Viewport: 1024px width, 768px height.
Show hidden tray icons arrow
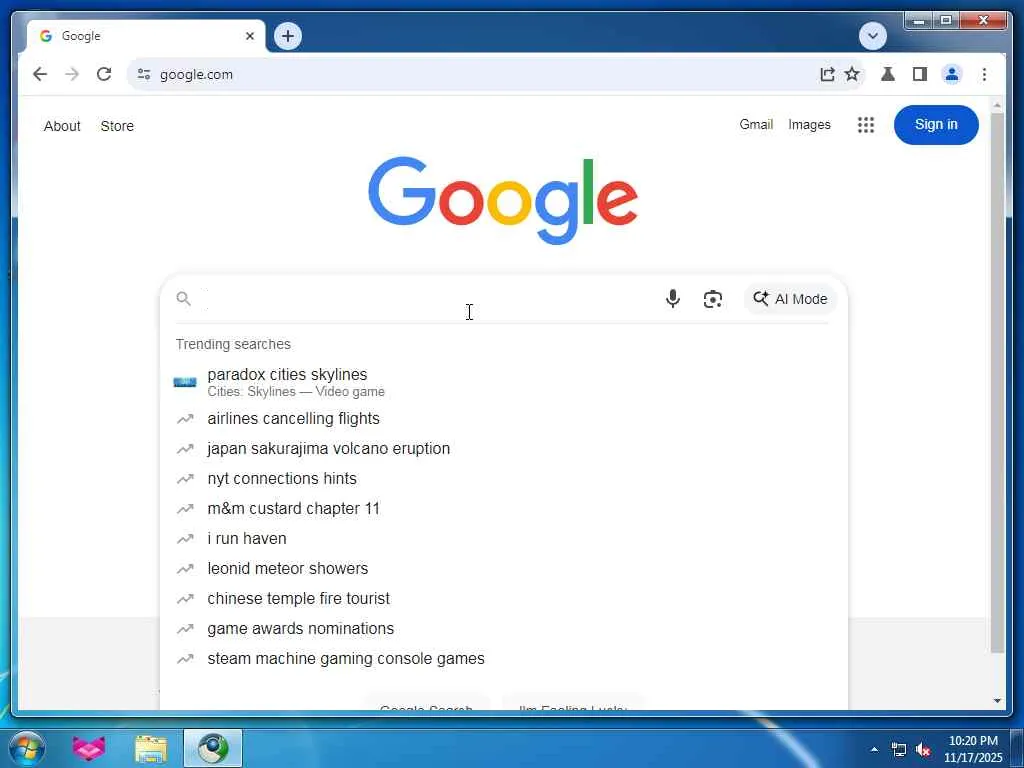tap(874, 750)
